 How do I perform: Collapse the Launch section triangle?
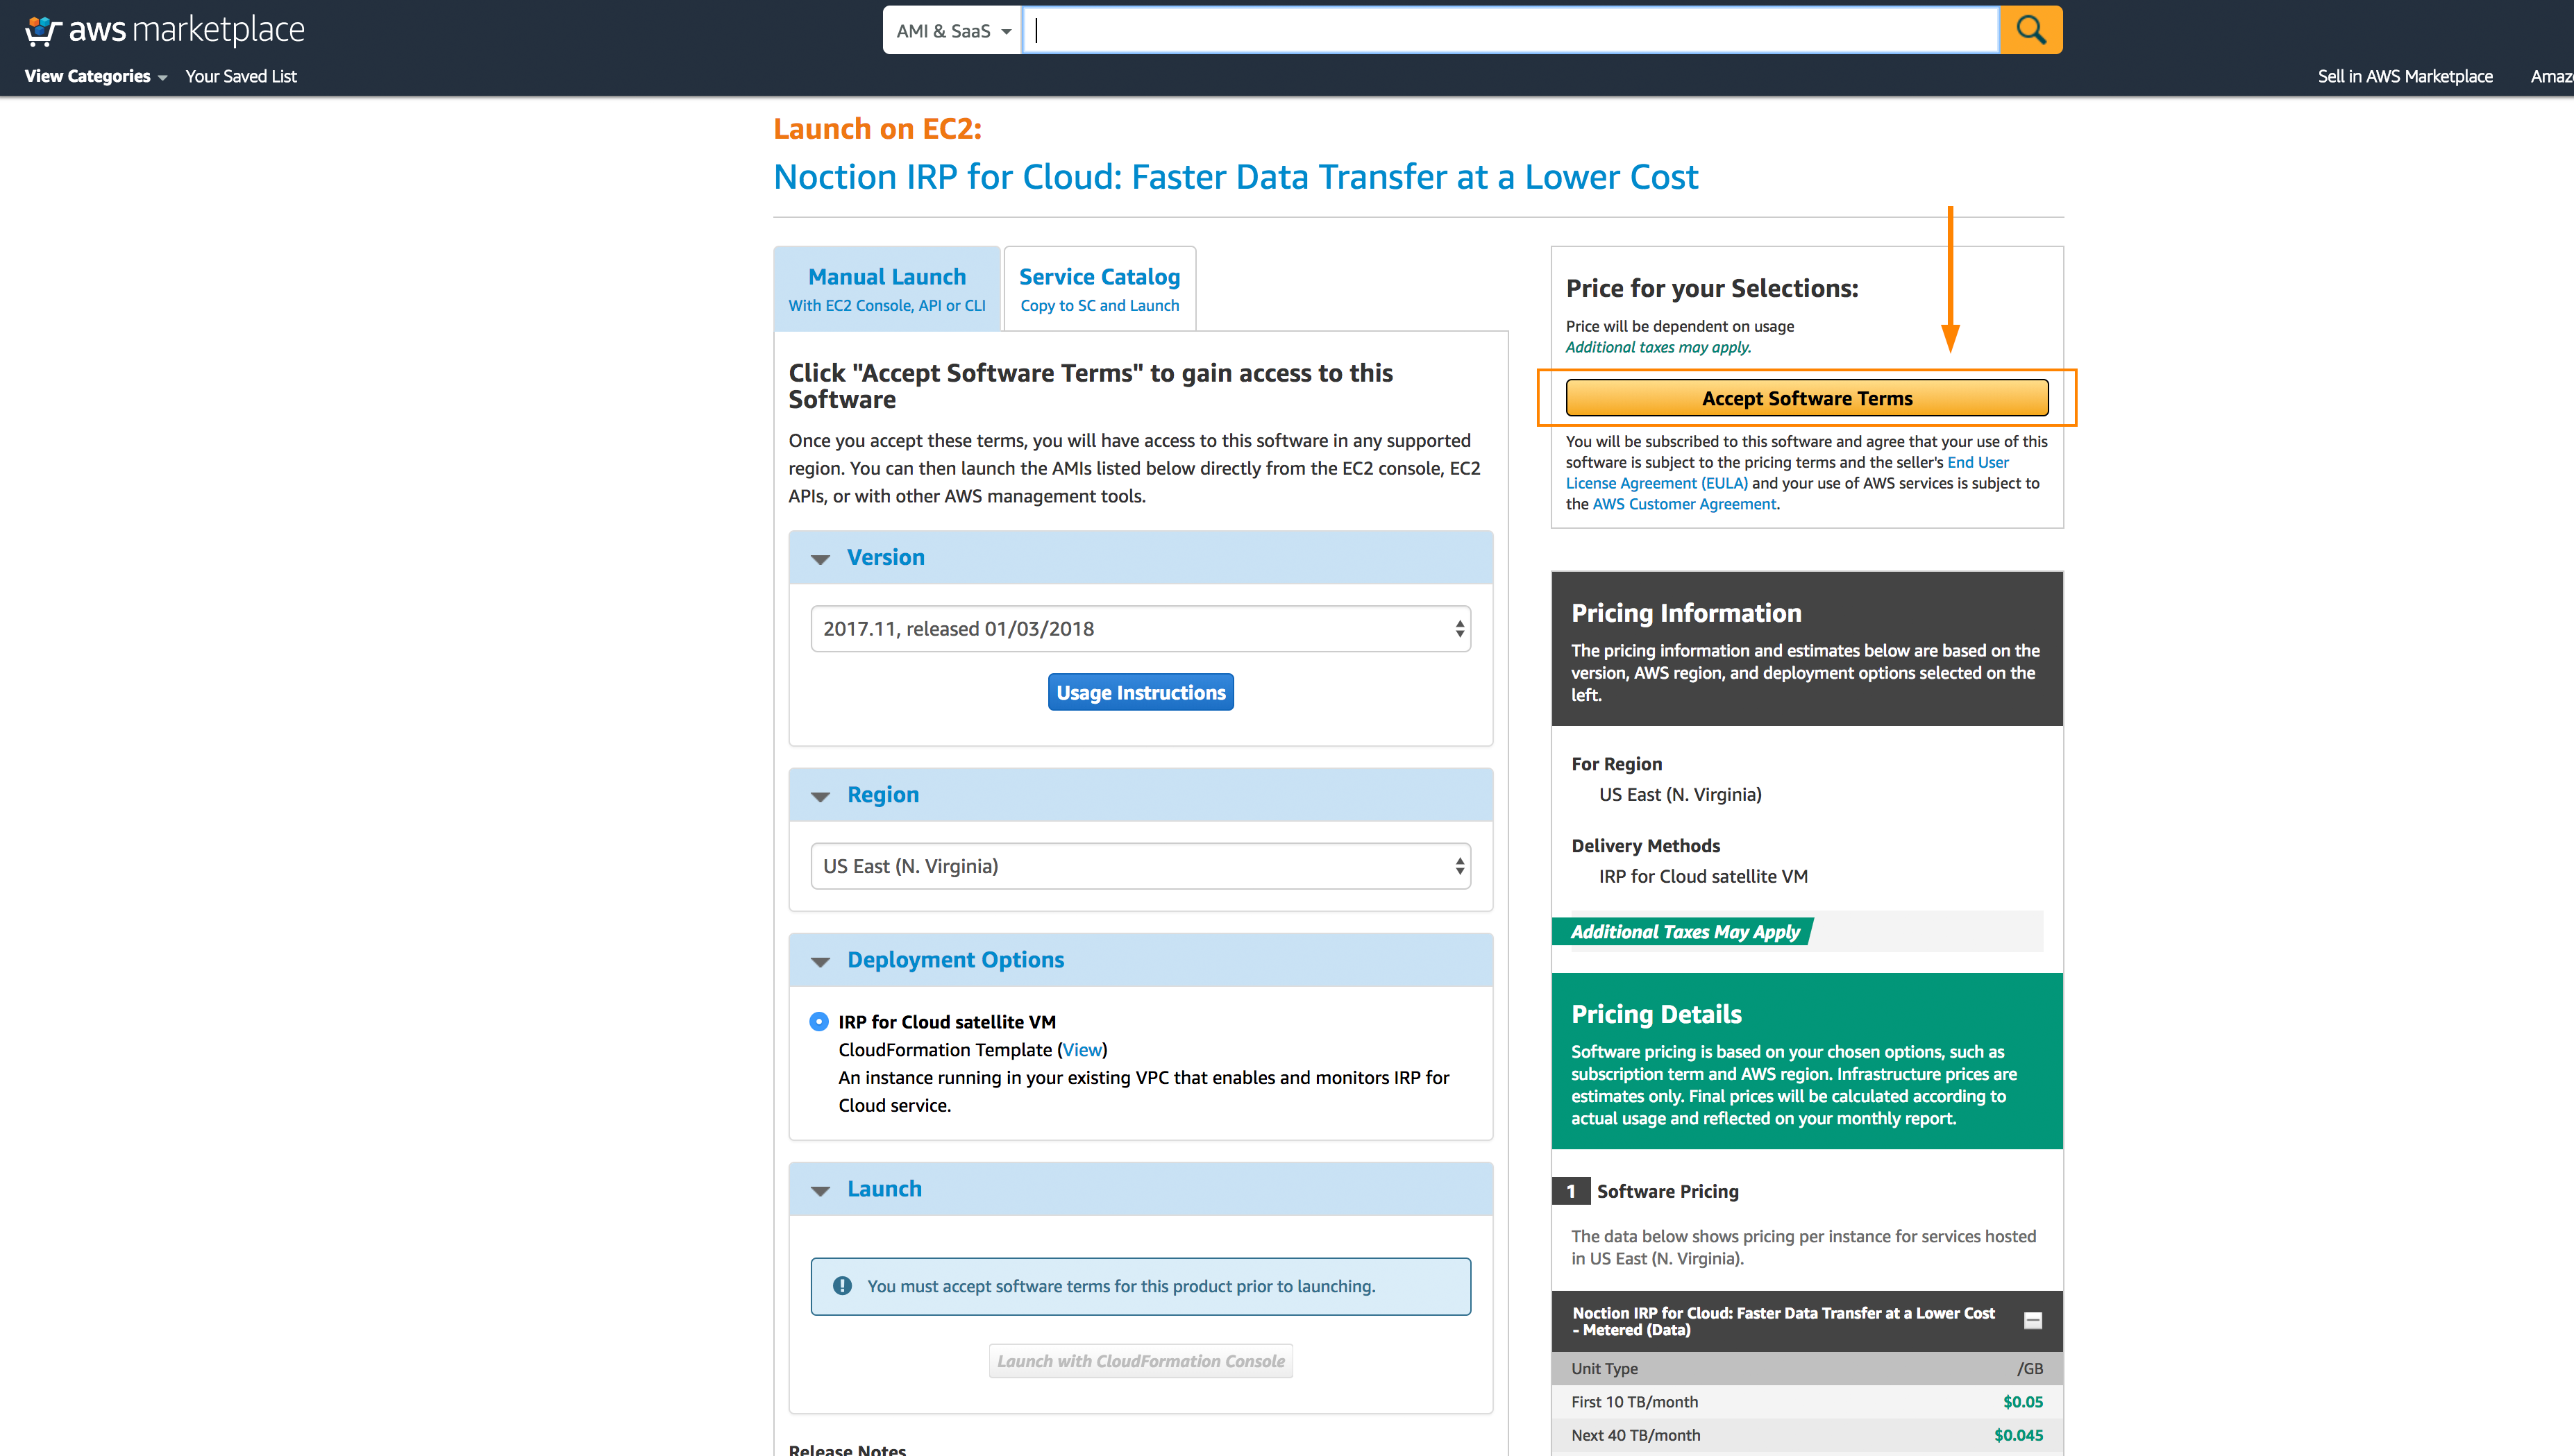(820, 1190)
